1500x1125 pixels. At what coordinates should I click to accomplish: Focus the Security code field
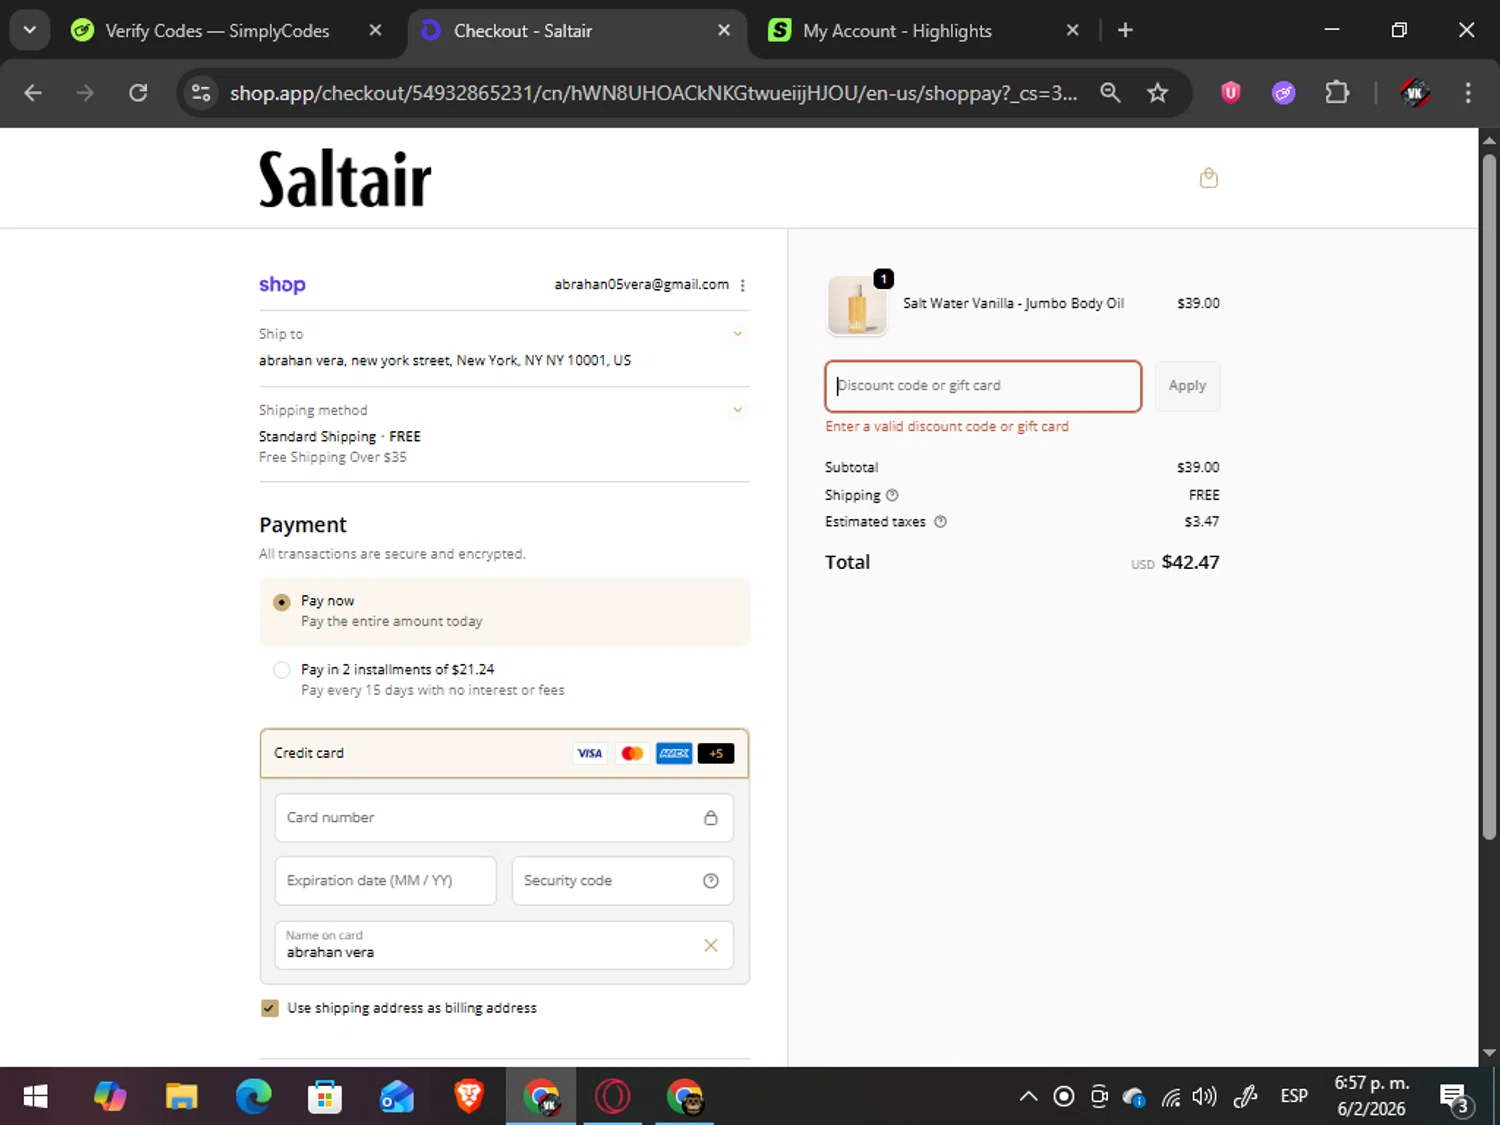pos(622,881)
